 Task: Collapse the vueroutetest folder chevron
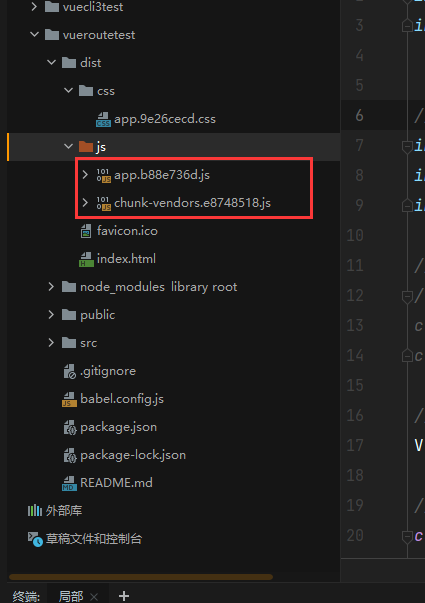click(34, 35)
